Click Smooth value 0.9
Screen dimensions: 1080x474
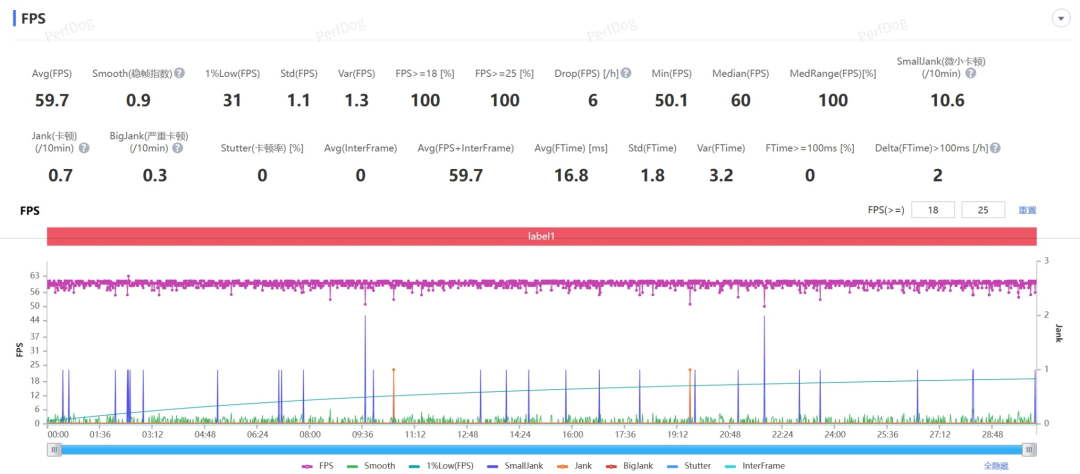(x=138, y=101)
